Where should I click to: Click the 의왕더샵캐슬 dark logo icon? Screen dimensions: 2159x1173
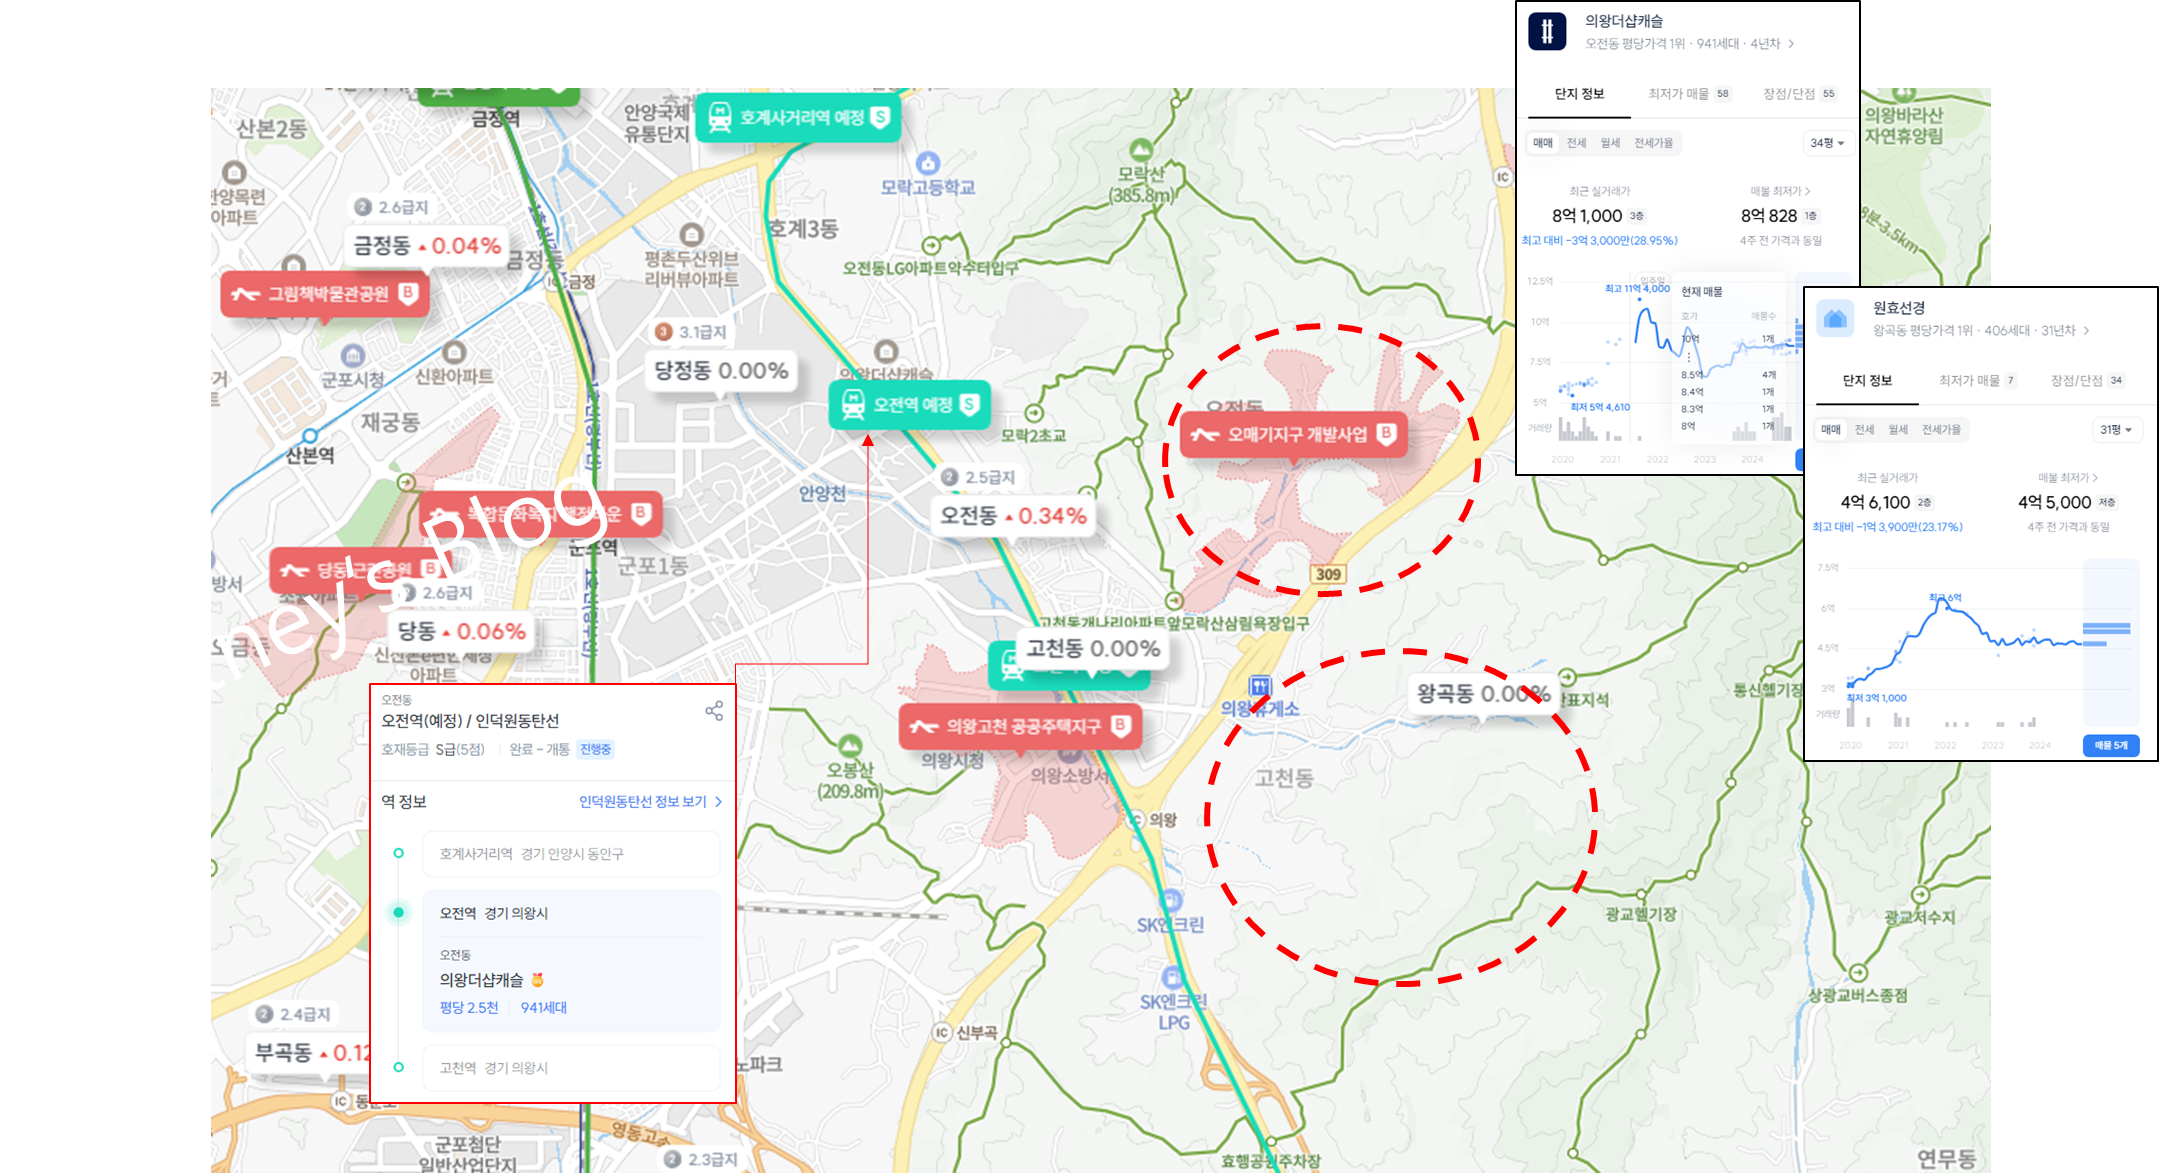click(x=1547, y=31)
